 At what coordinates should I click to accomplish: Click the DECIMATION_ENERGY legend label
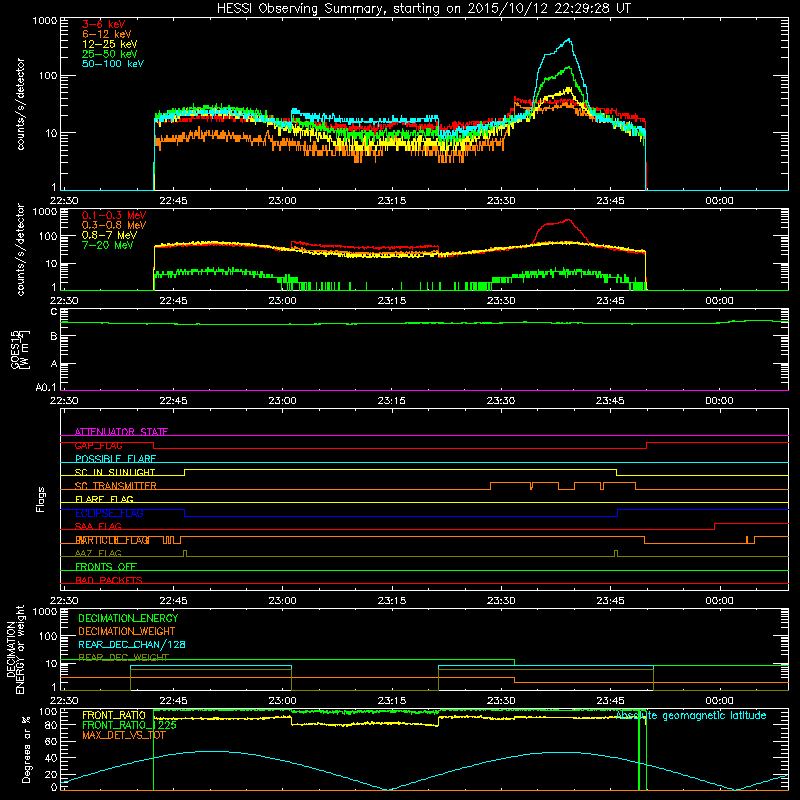pyautogui.click(x=128, y=618)
